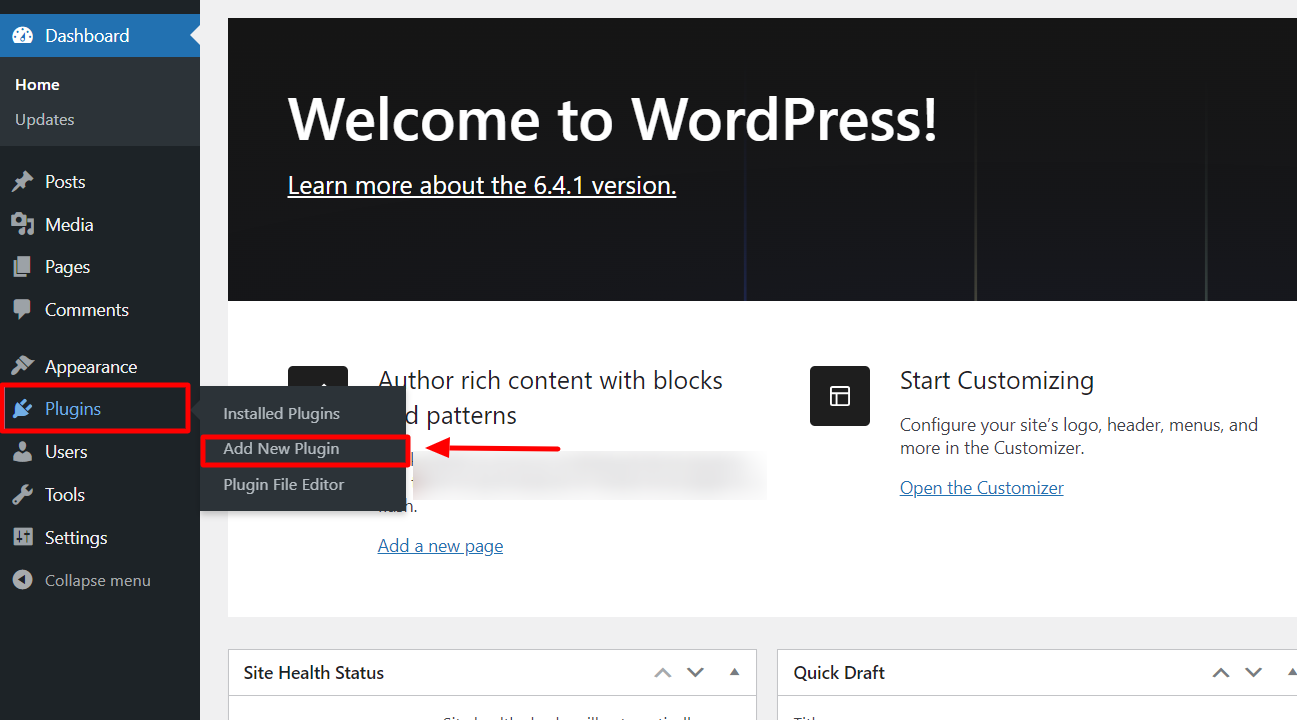Click the Pages icon in sidebar
This screenshot has width=1297, height=720.
[x=22, y=267]
